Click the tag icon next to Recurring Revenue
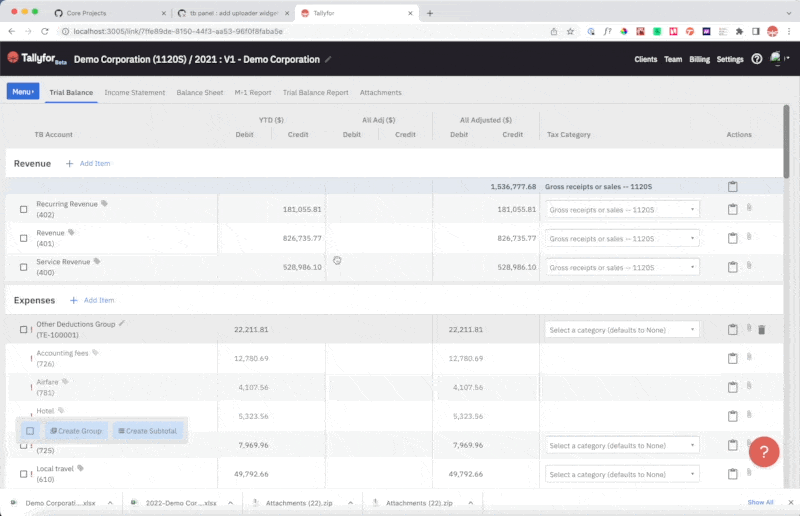The image size is (800, 516). [104, 204]
